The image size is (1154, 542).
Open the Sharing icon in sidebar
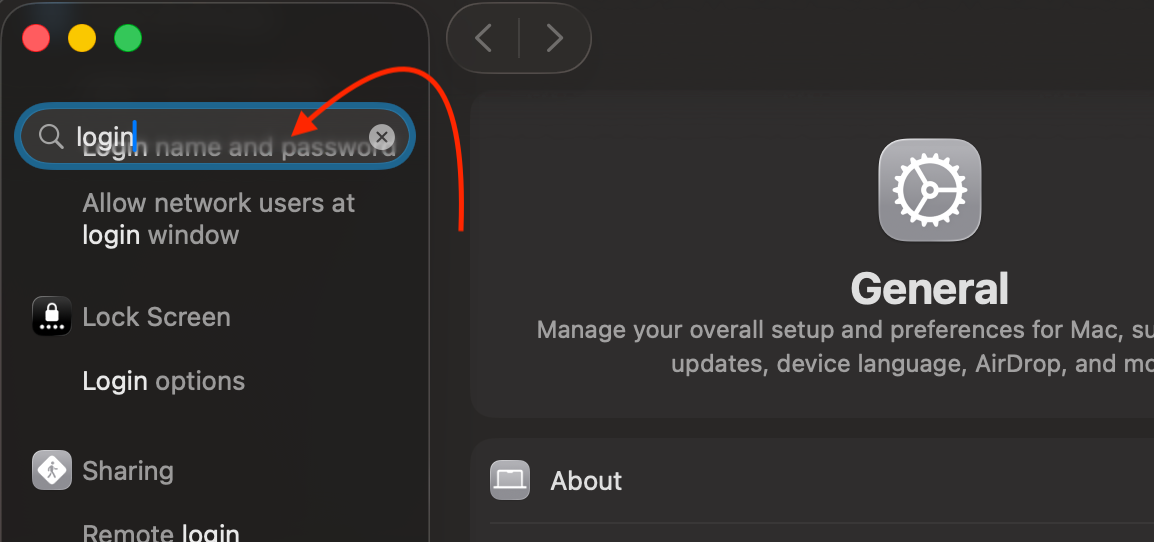coord(52,471)
